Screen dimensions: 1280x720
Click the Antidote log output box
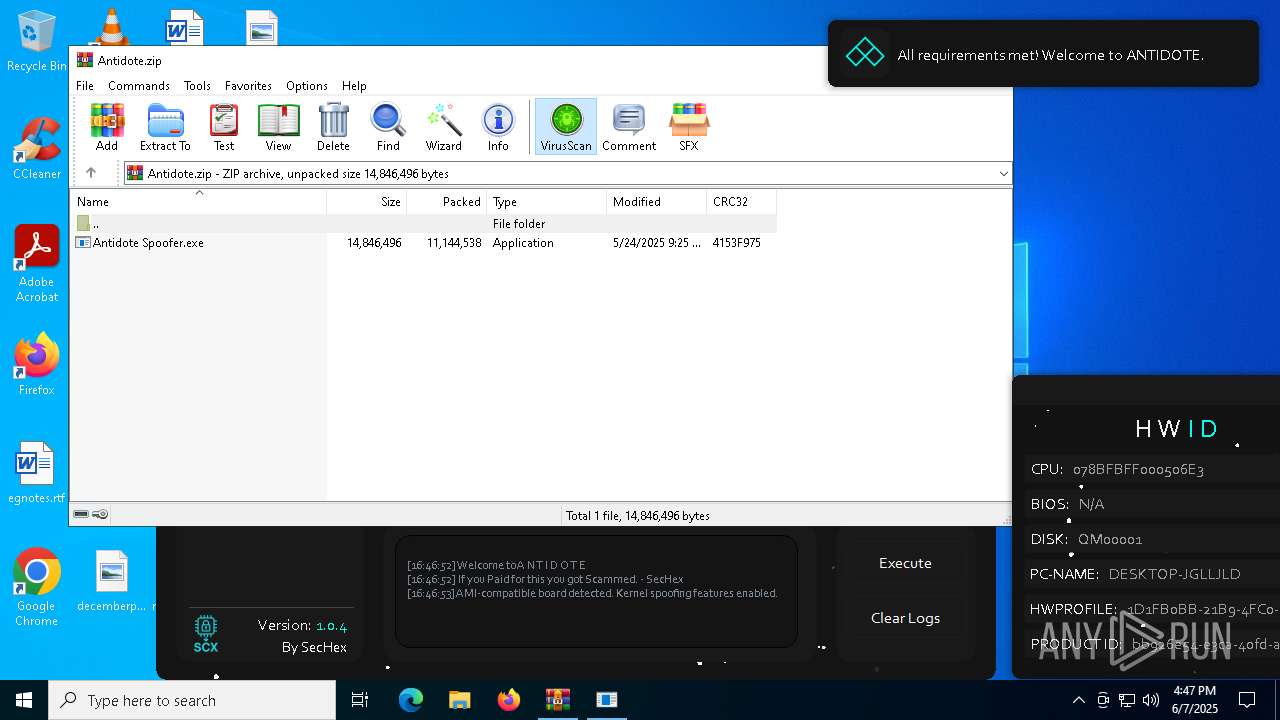point(596,591)
